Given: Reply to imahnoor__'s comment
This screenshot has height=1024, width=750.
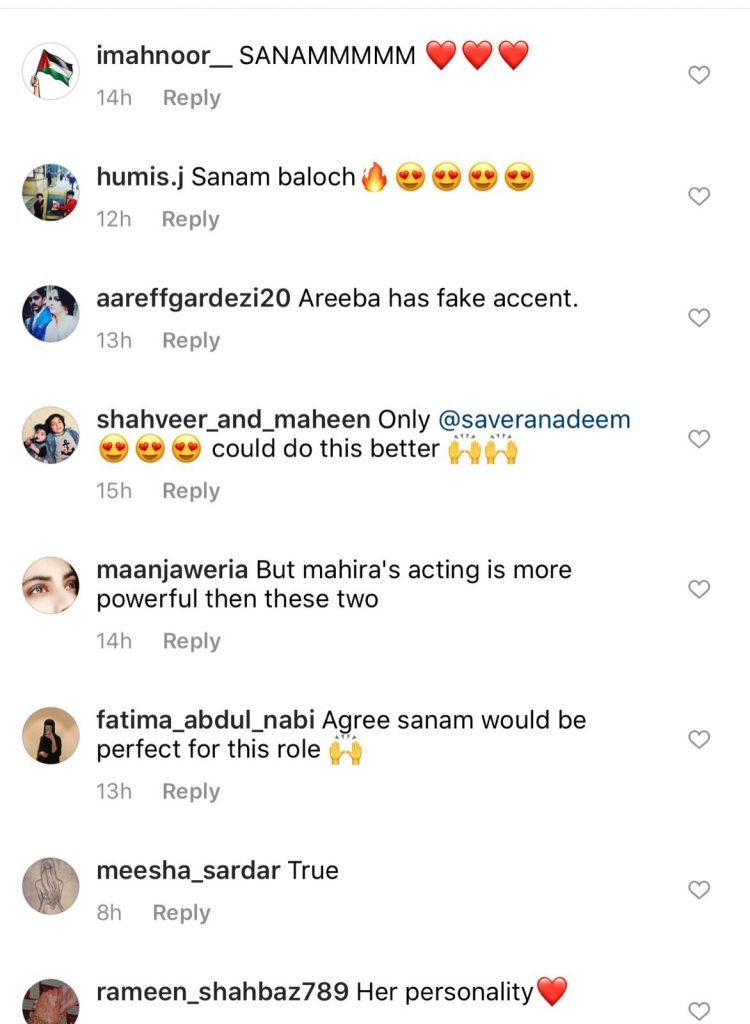Looking at the screenshot, I should [x=191, y=98].
